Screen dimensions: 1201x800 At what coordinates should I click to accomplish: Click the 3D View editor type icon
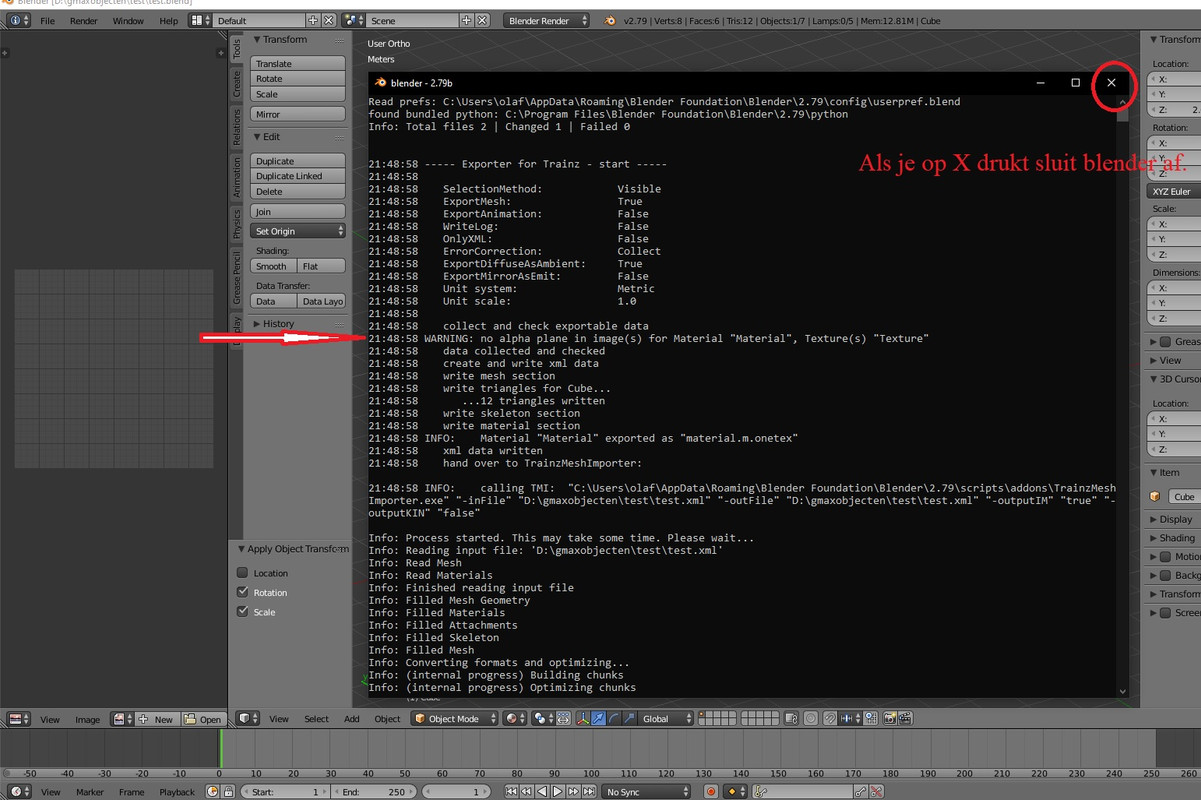pos(248,718)
